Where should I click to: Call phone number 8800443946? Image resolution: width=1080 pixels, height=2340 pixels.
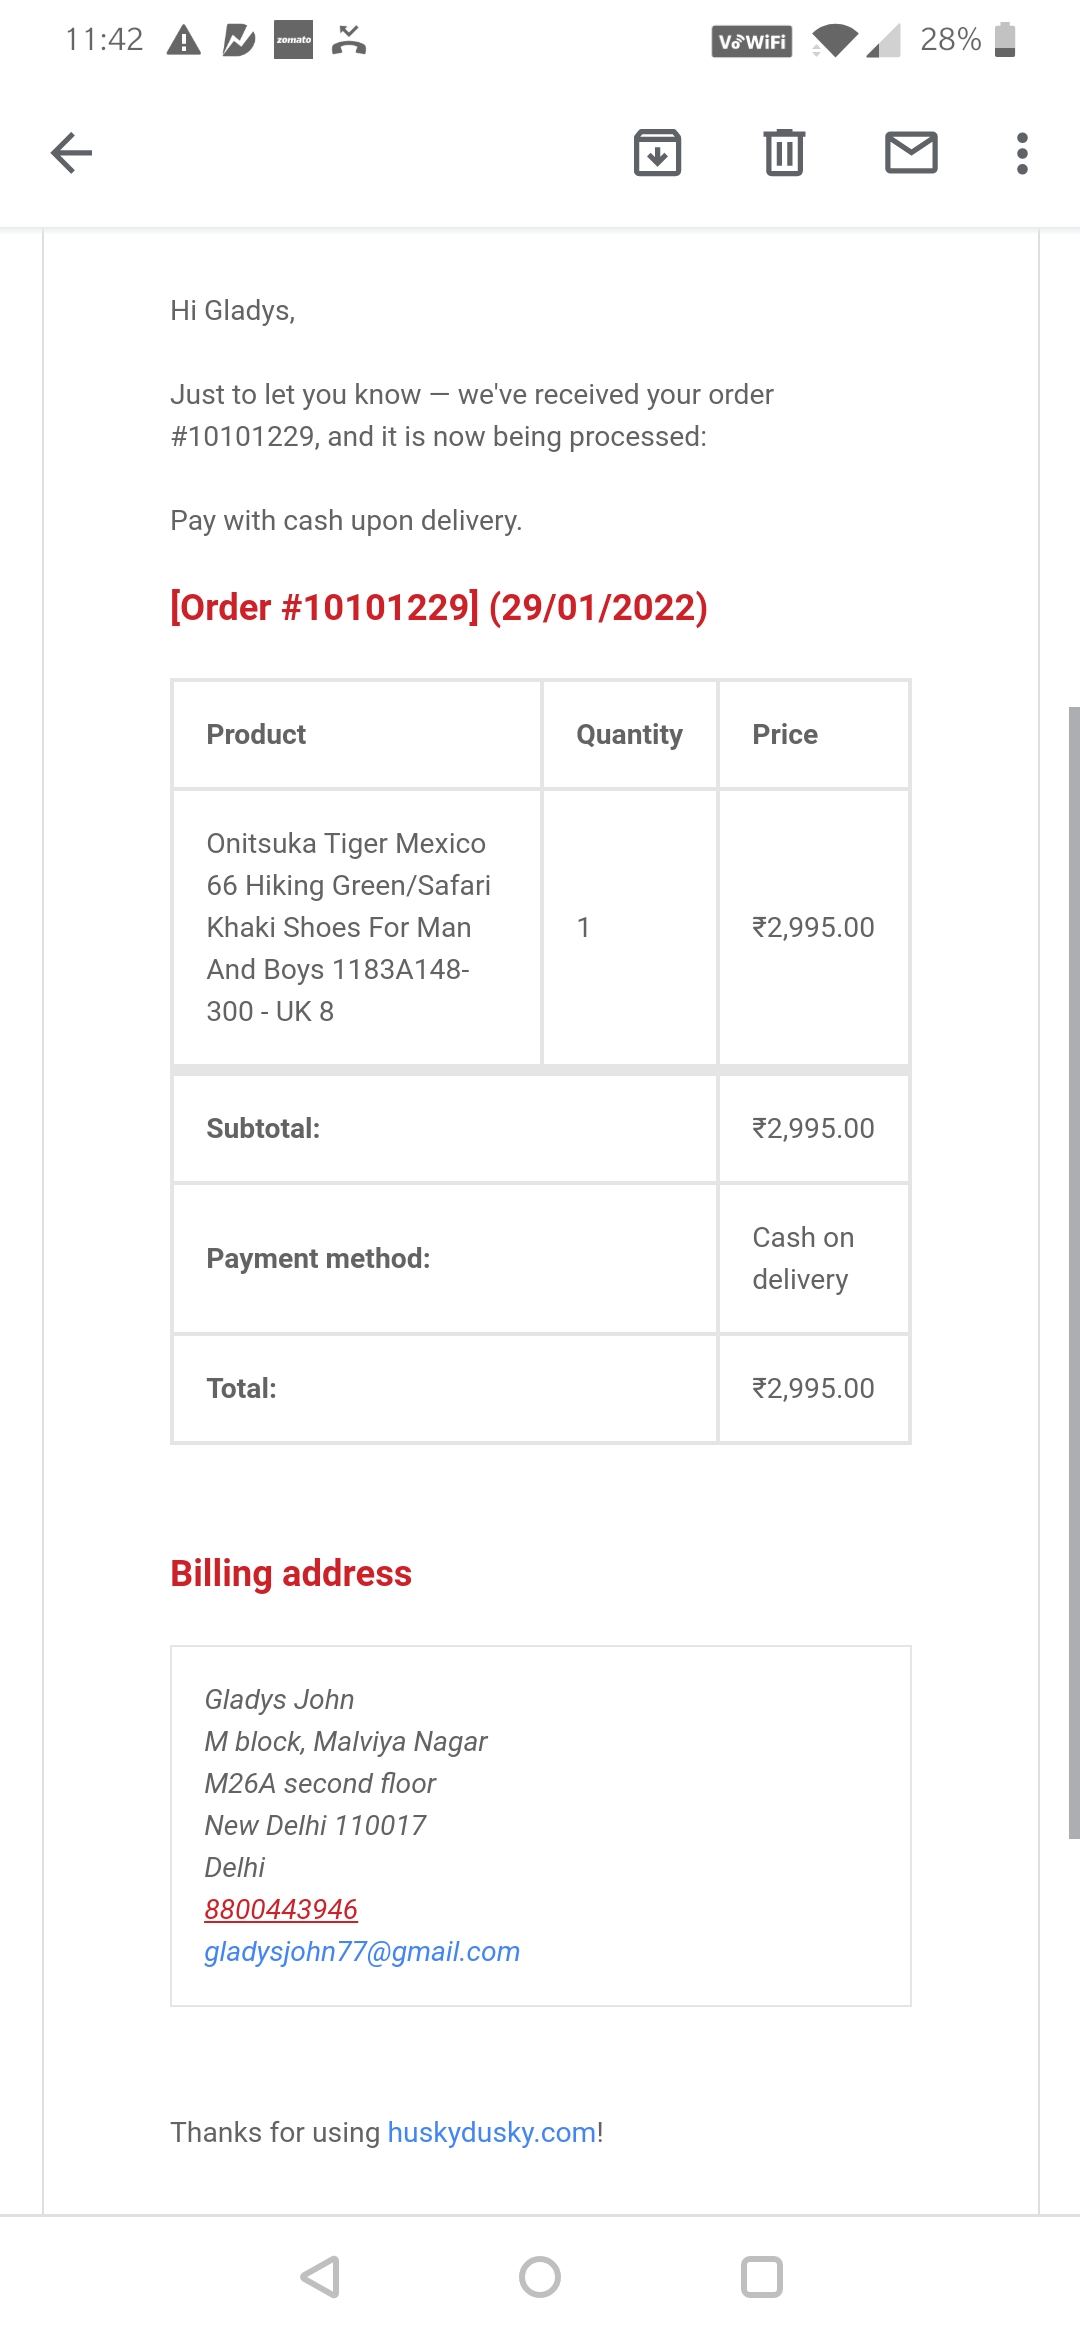coord(281,1909)
